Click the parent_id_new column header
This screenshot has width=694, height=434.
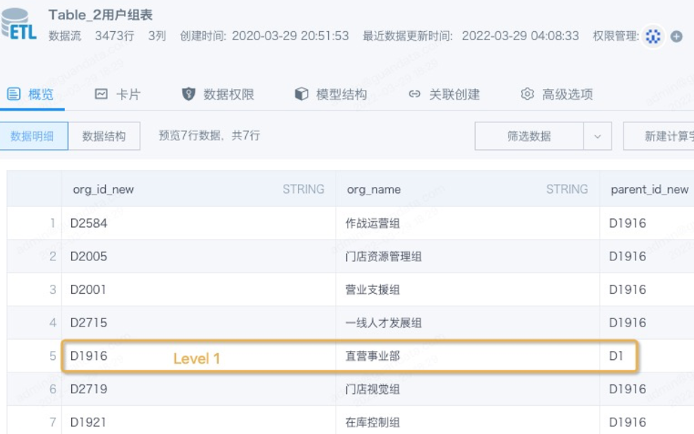pos(647,189)
